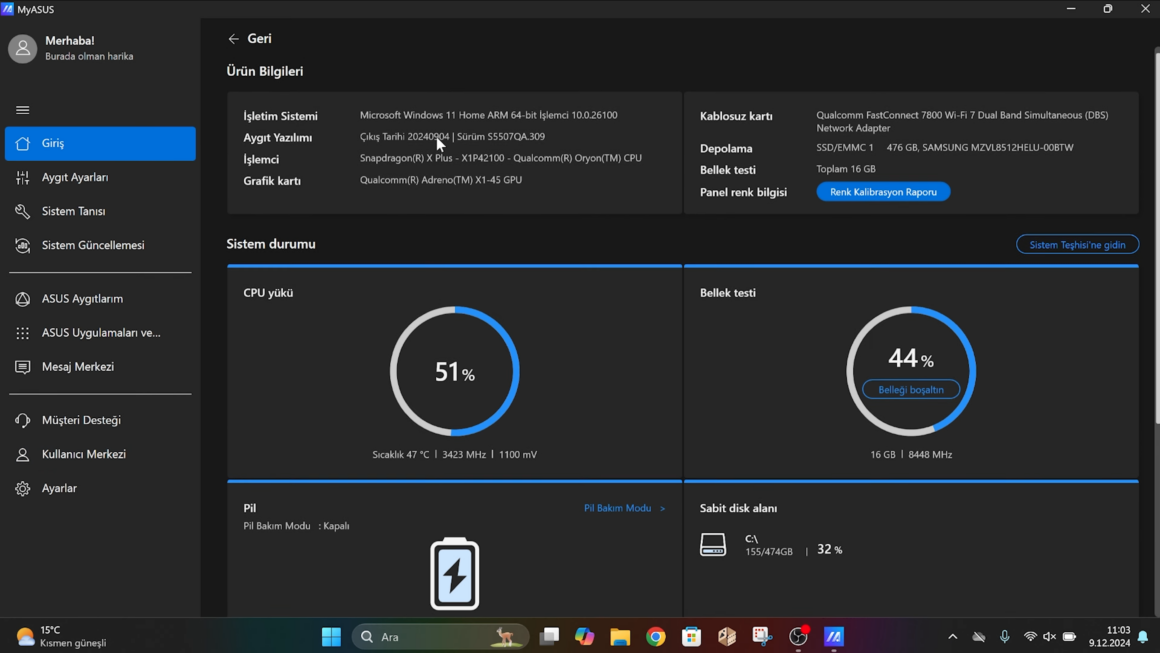The width and height of the screenshot is (1160, 653).
Task: Open Microsoft Store from the taskbar
Action: [691, 637]
